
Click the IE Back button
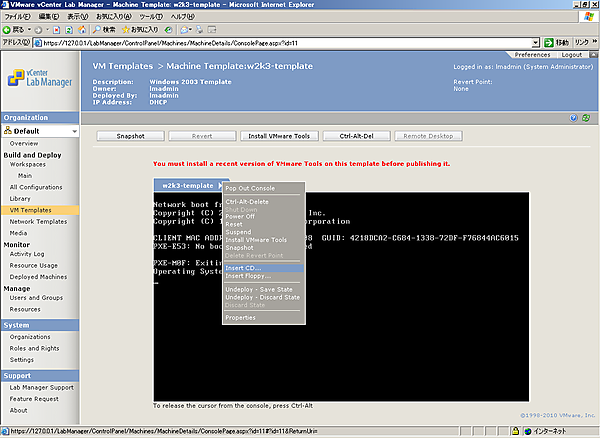(x=14, y=30)
